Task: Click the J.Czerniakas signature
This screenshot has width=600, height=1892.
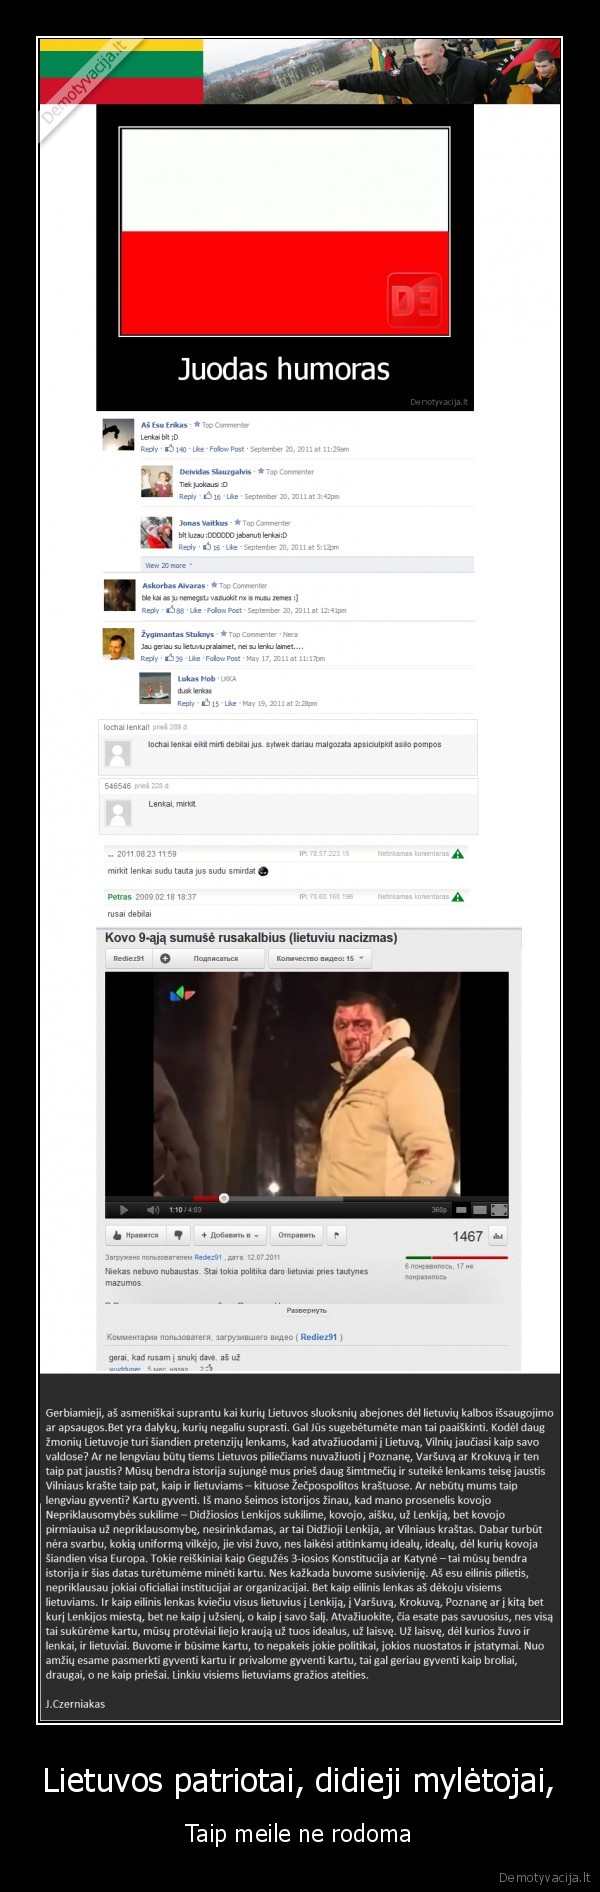Action: 75,1703
